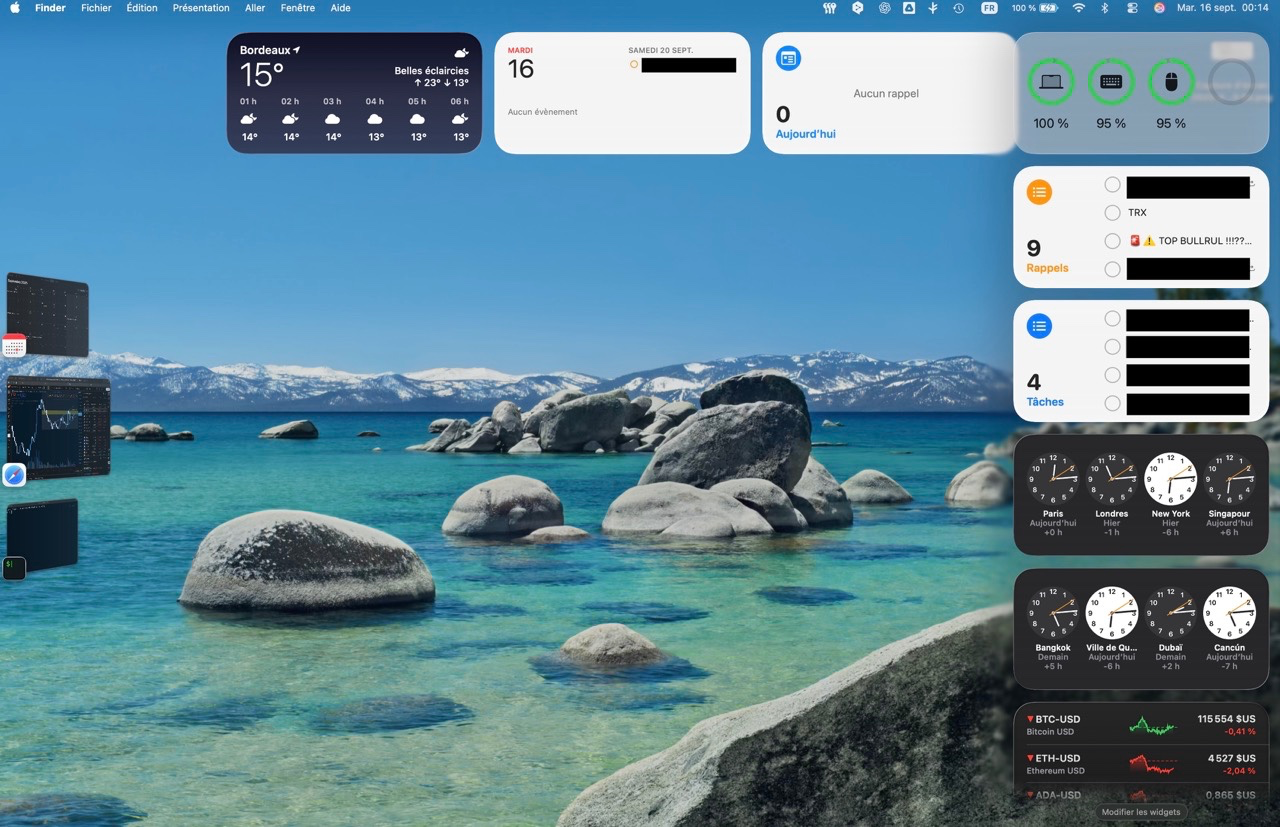Open the orange Rappels list icon
Screen dimensions: 1280x827
1040,192
